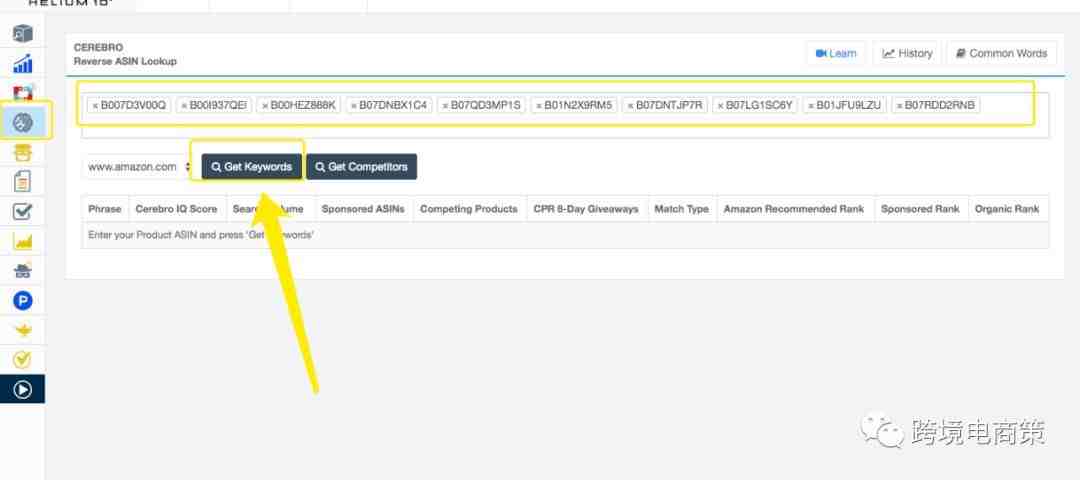Open the Cerebro brain icon in sidebar
Viewport: 1080px width, 480px height.
click(x=23, y=122)
